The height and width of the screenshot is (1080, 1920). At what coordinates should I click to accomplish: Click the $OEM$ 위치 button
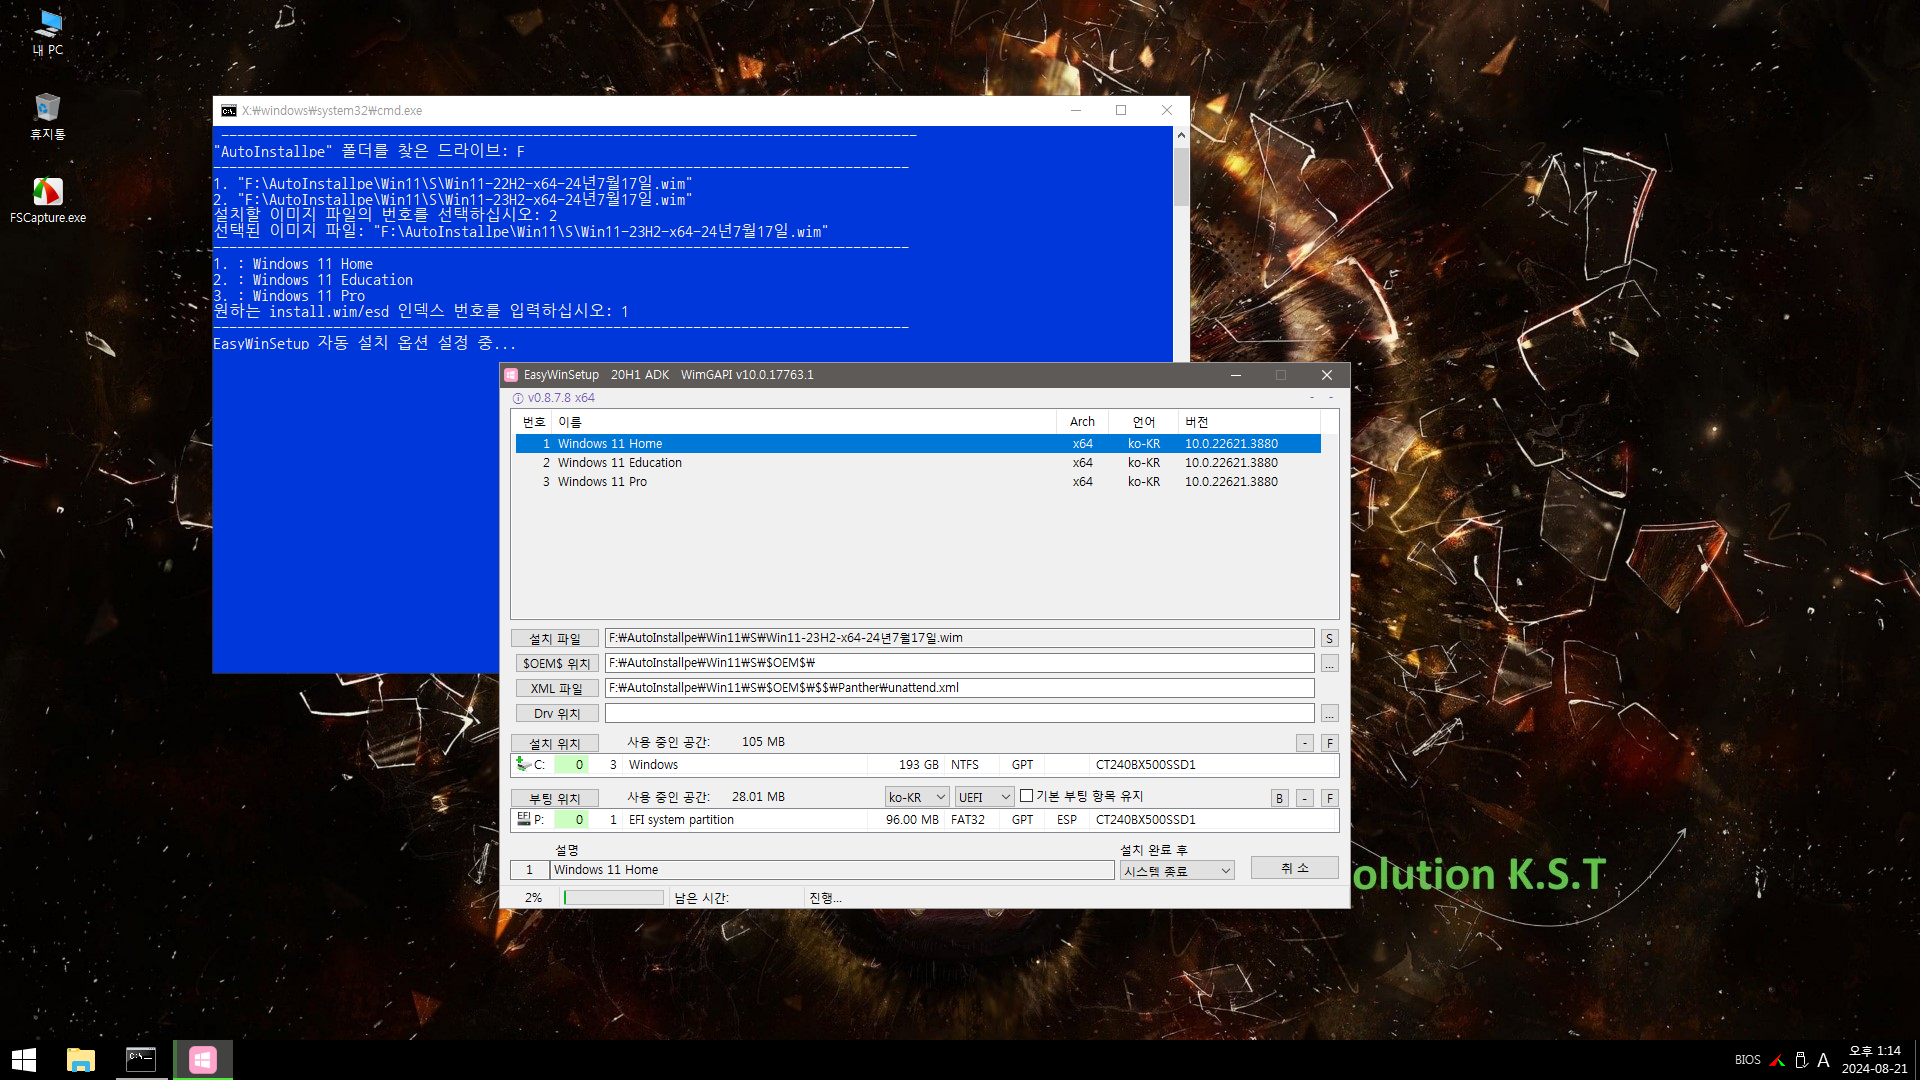tap(555, 663)
